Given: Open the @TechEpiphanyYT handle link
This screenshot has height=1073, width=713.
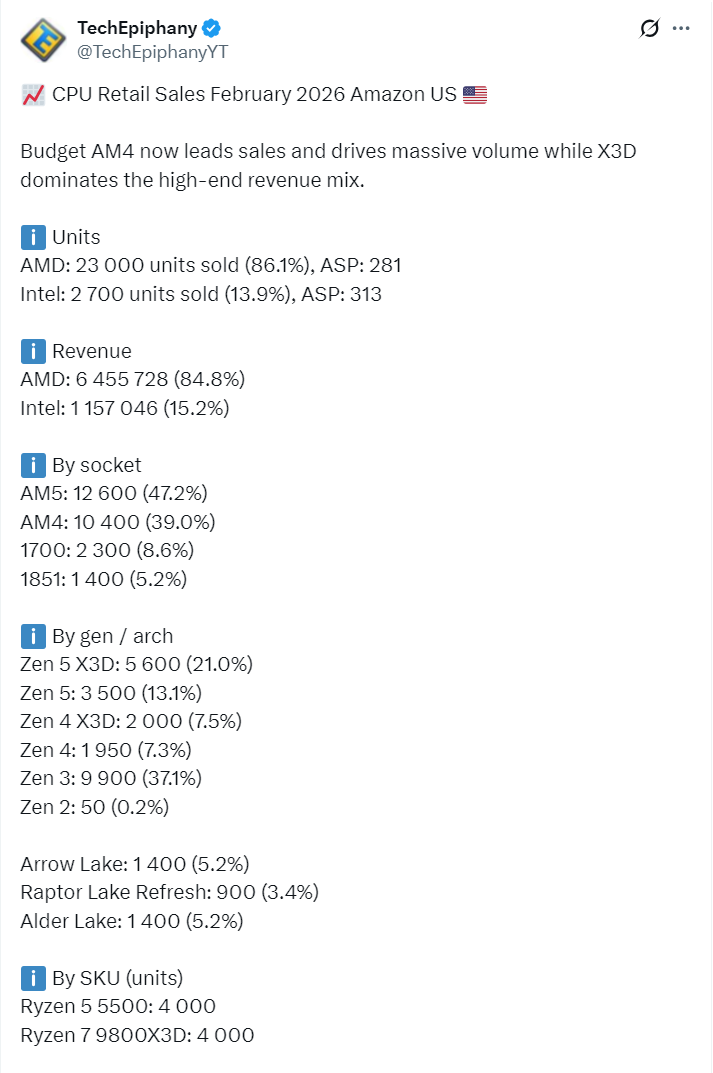Looking at the screenshot, I should point(152,52).
